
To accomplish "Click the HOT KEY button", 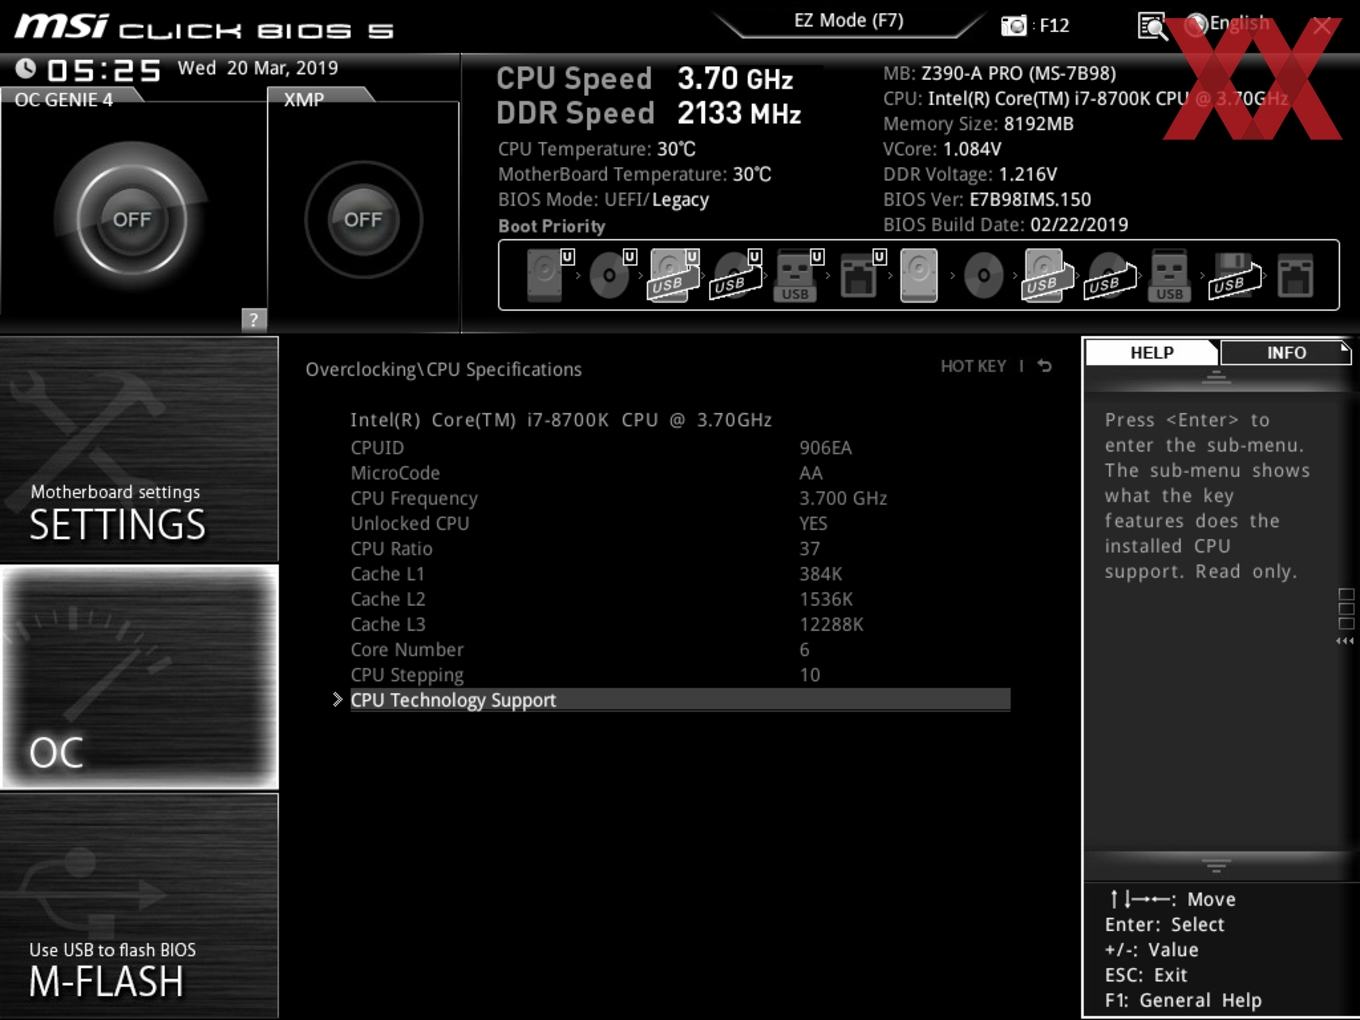I will [973, 366].
